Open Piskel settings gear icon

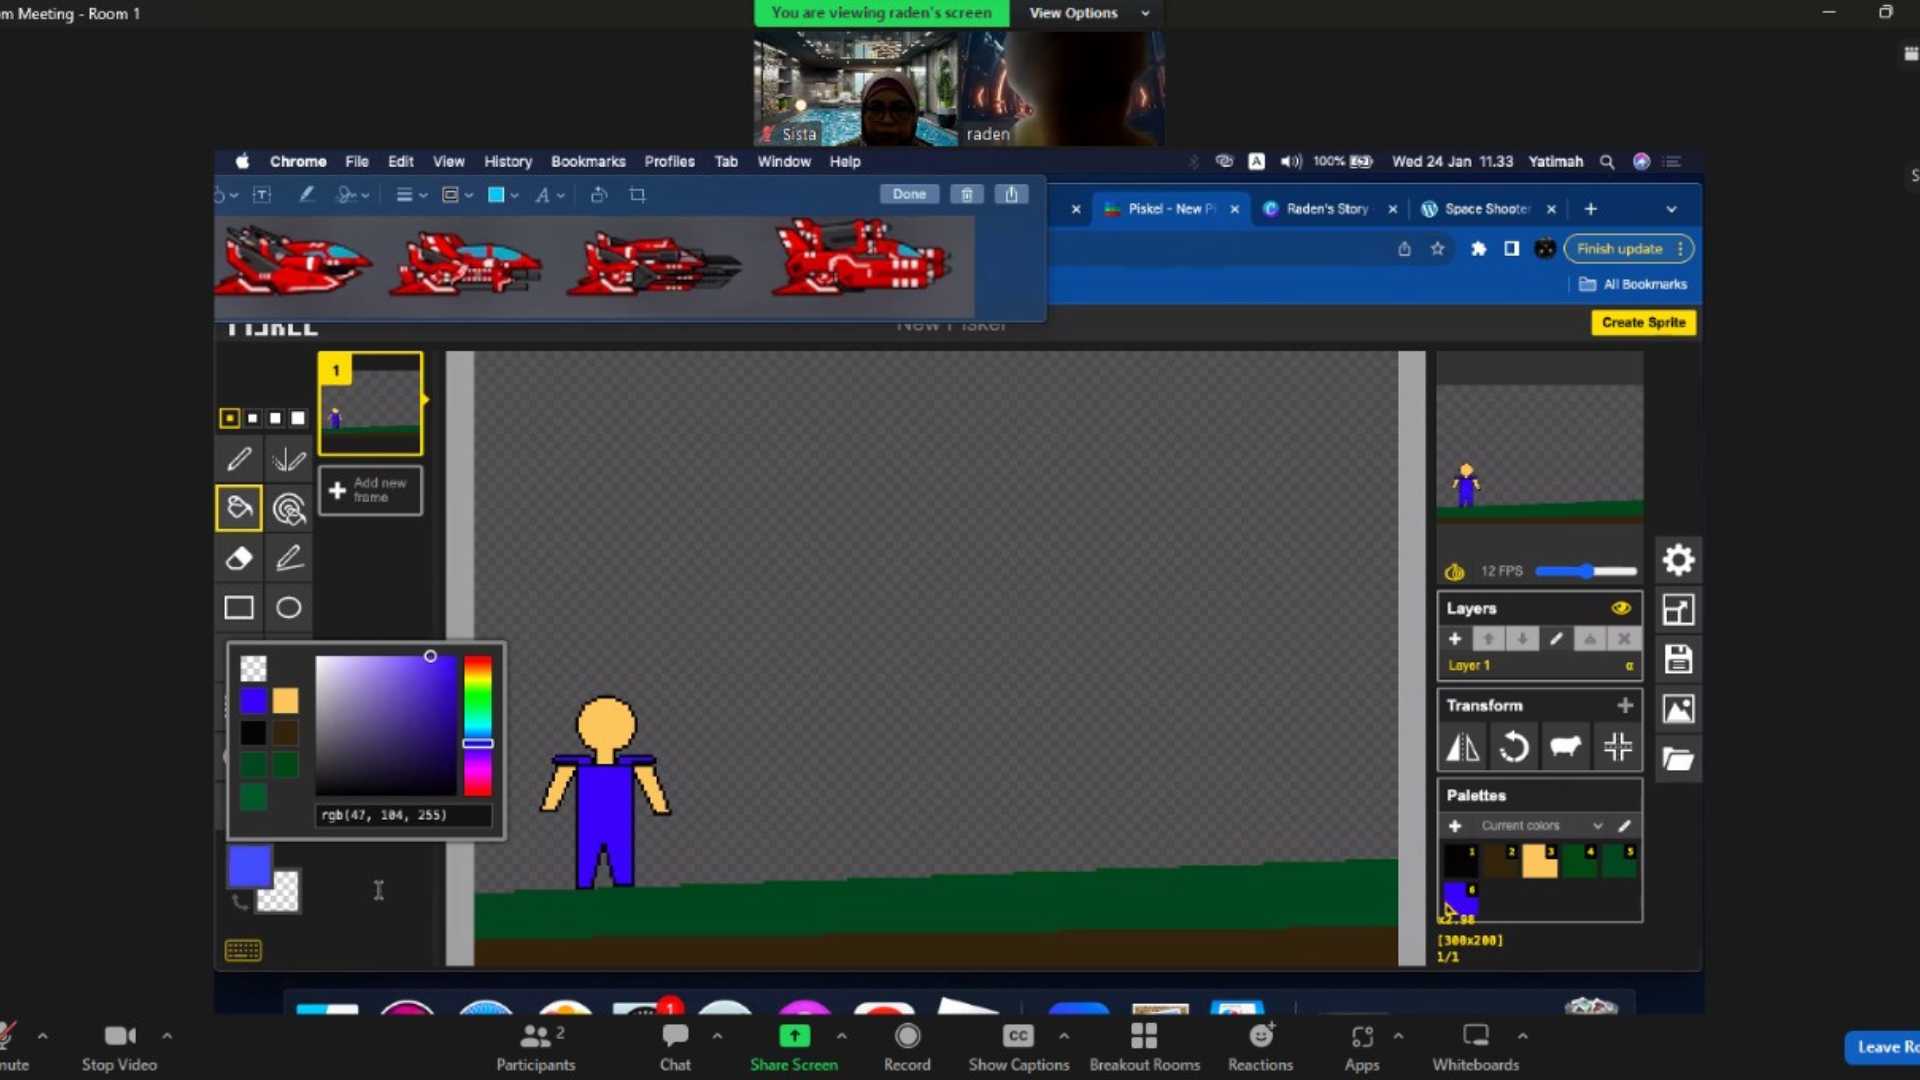(1678, 560)
